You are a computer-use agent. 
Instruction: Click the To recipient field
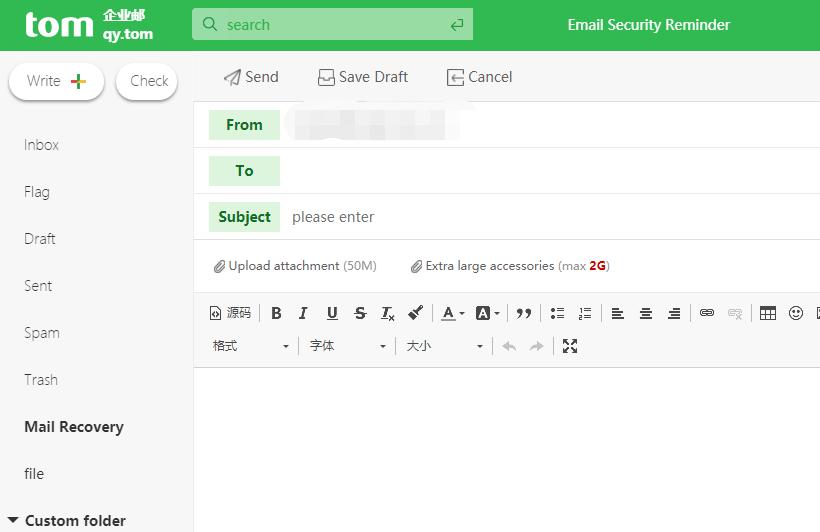click(x=549, y=171)
